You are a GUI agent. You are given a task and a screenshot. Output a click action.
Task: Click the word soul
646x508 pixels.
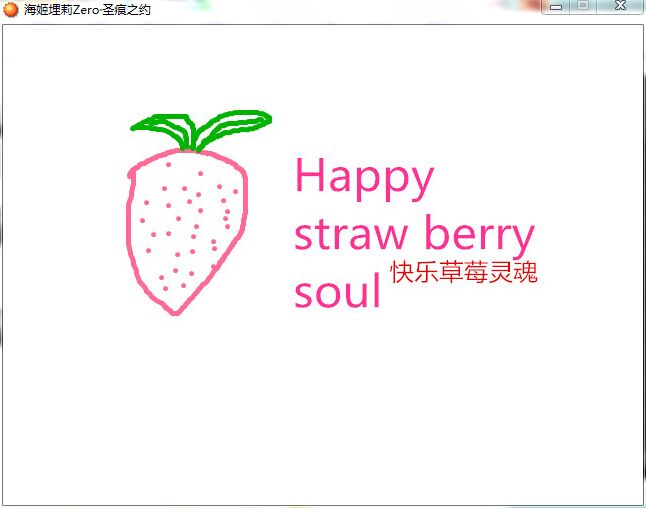(337, 290)
